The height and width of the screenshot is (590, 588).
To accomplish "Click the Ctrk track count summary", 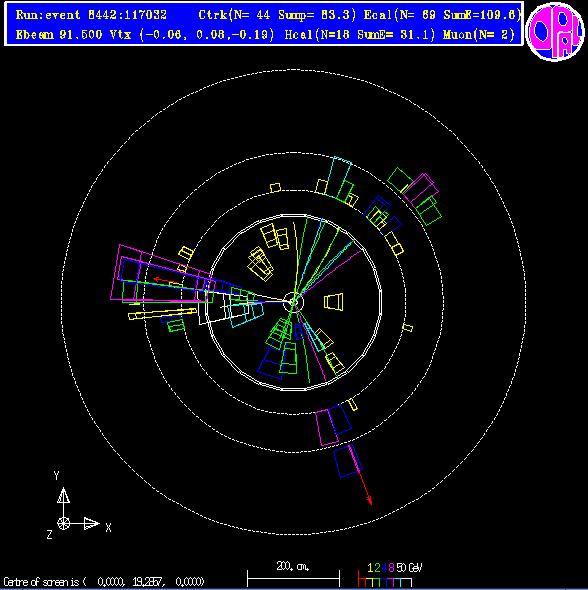I will tap(277, 15).
